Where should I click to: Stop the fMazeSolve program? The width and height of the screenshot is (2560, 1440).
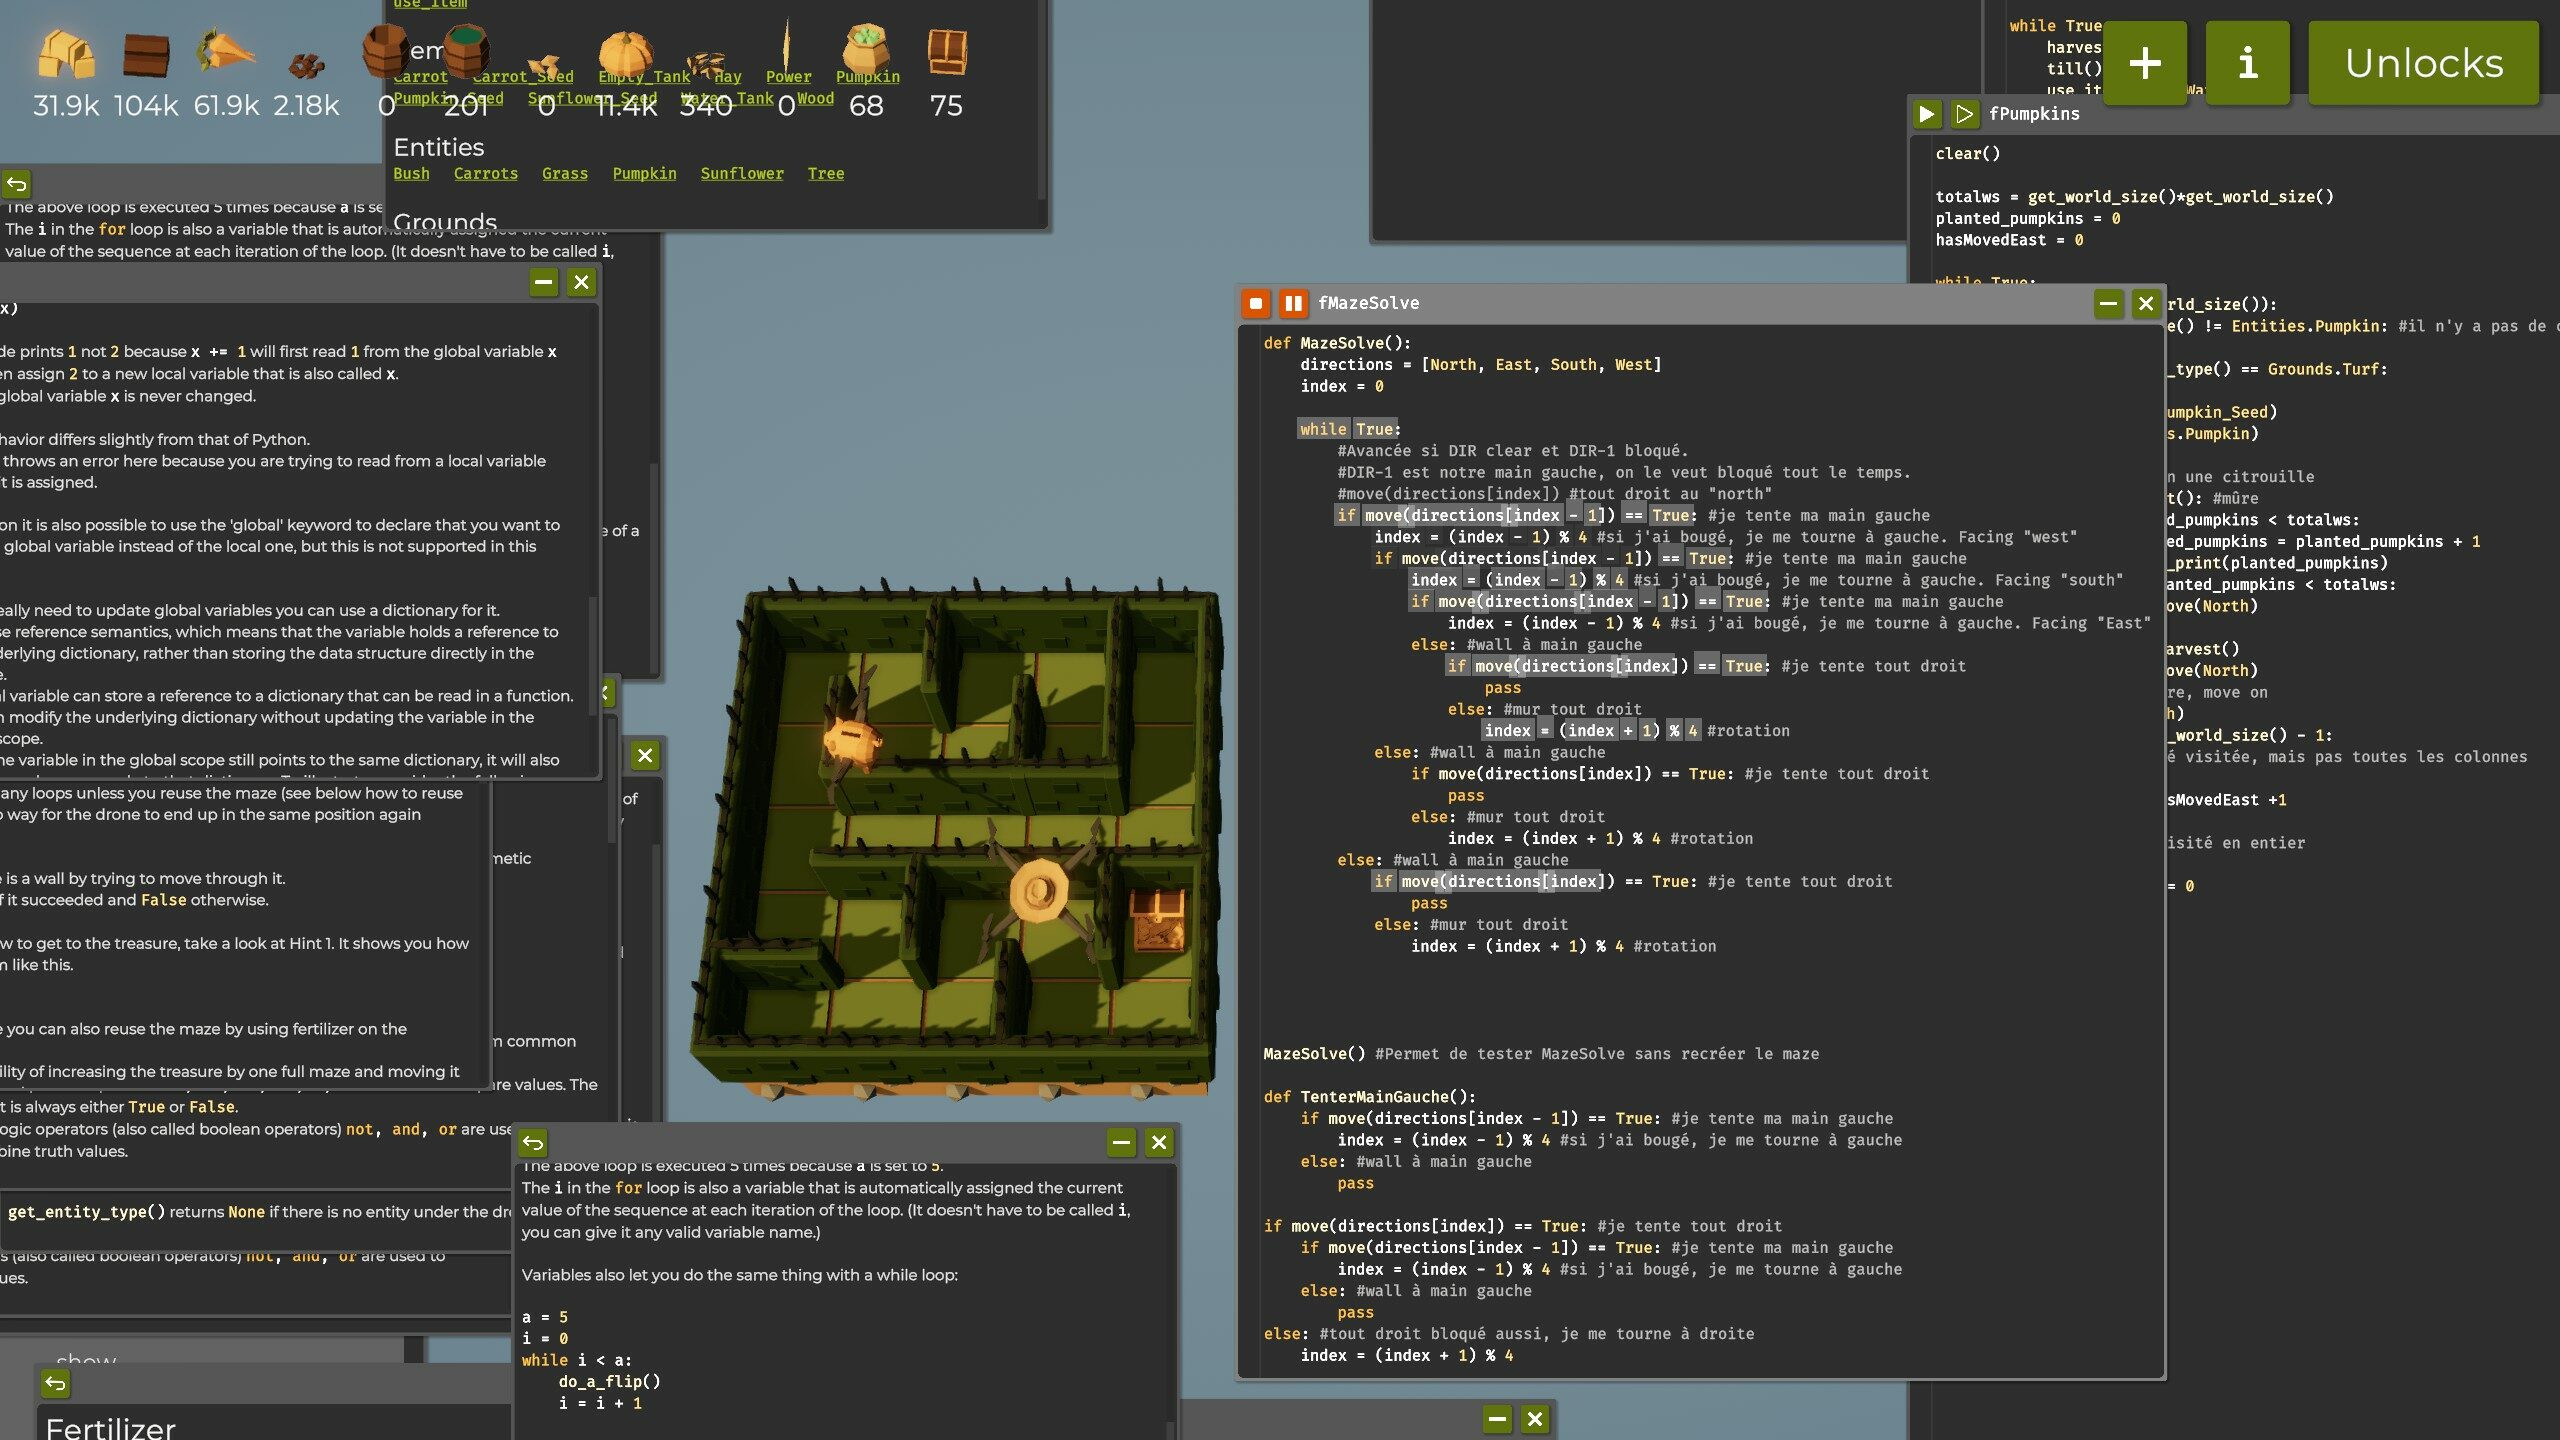(x=1256, y=303)
